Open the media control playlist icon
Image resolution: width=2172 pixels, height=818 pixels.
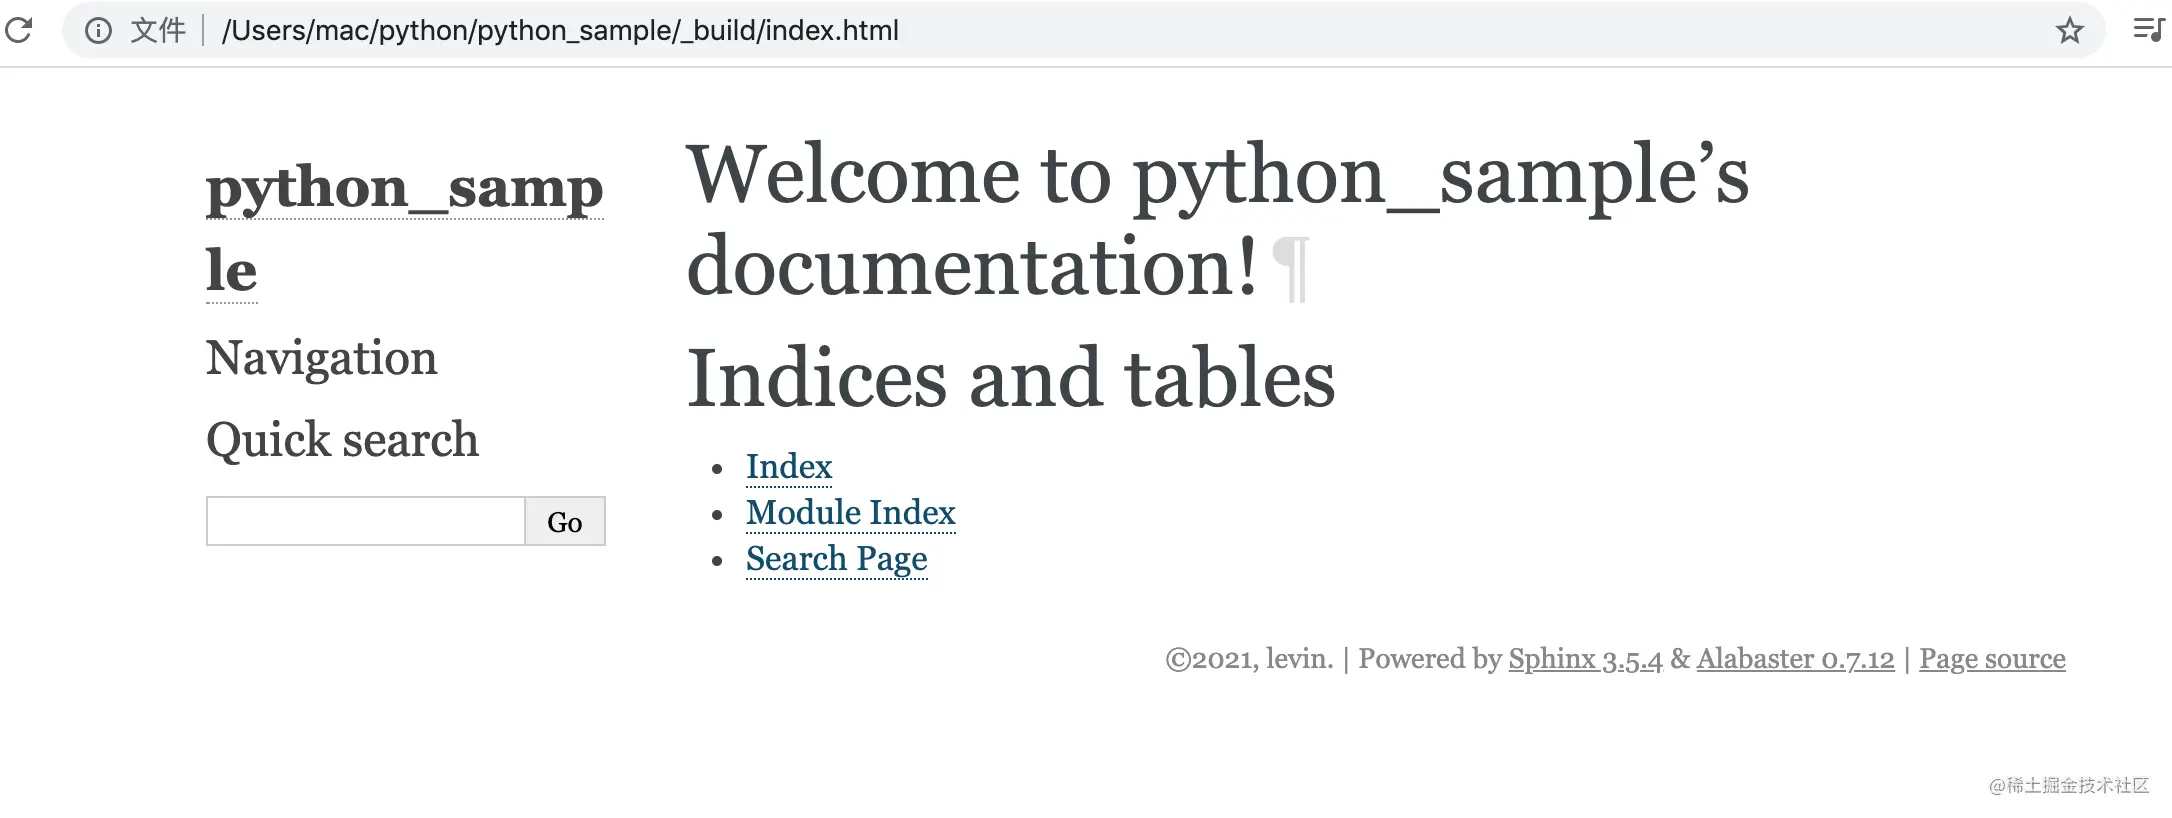point(2148,30)
